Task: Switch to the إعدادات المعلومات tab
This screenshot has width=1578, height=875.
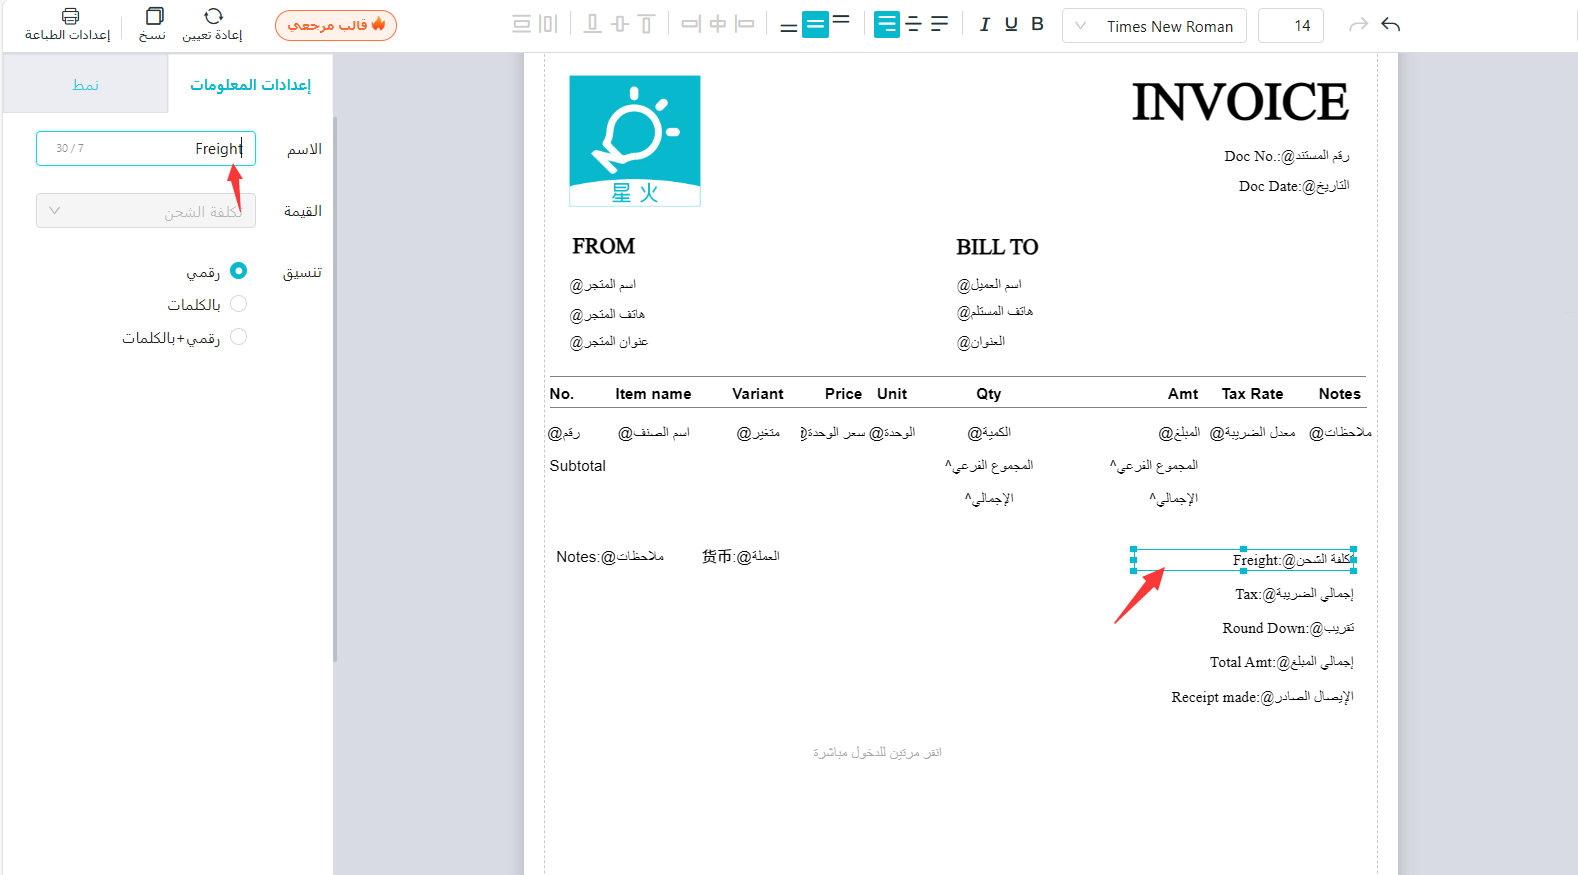Action: pyautogui.click(x=250, y=85)
